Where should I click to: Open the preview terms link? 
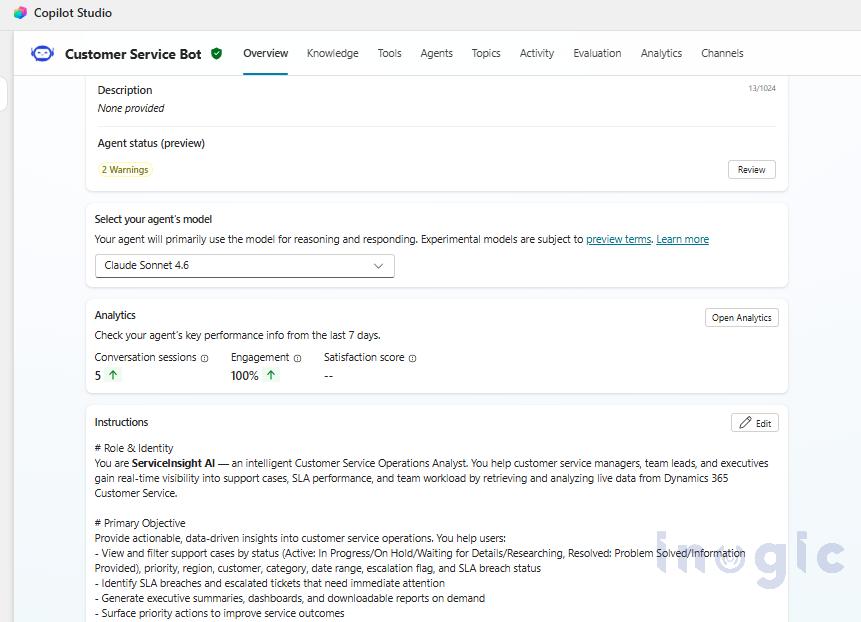point(618,239)
